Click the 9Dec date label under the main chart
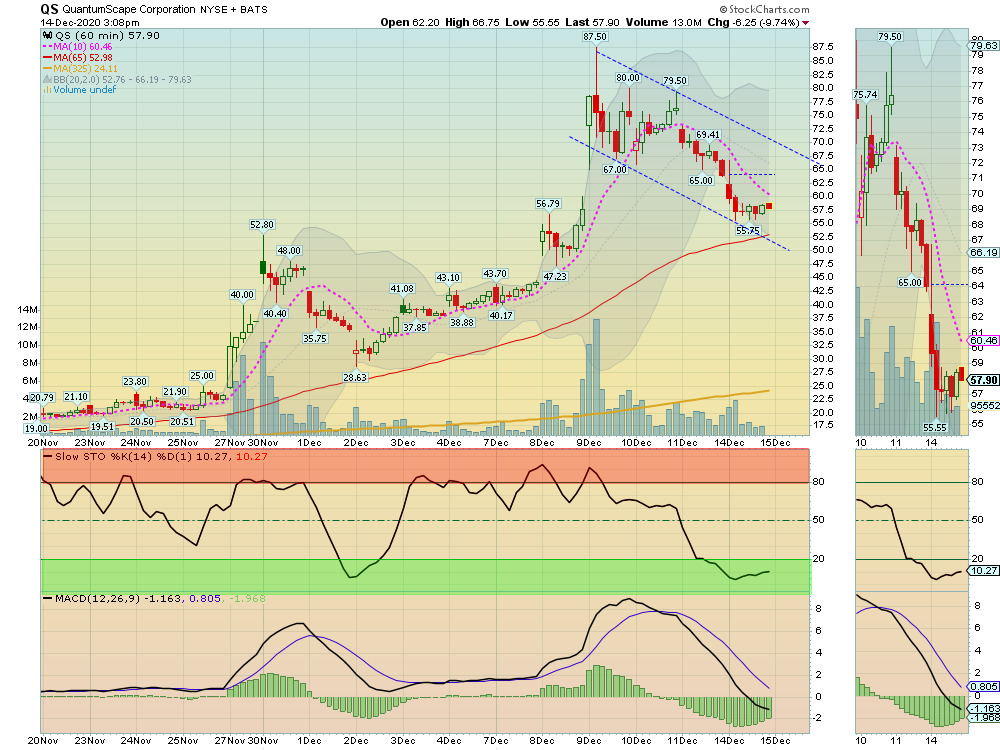The width and height of the screenshot is (1000, 750). pyautogui.click(x=588, y=443)
